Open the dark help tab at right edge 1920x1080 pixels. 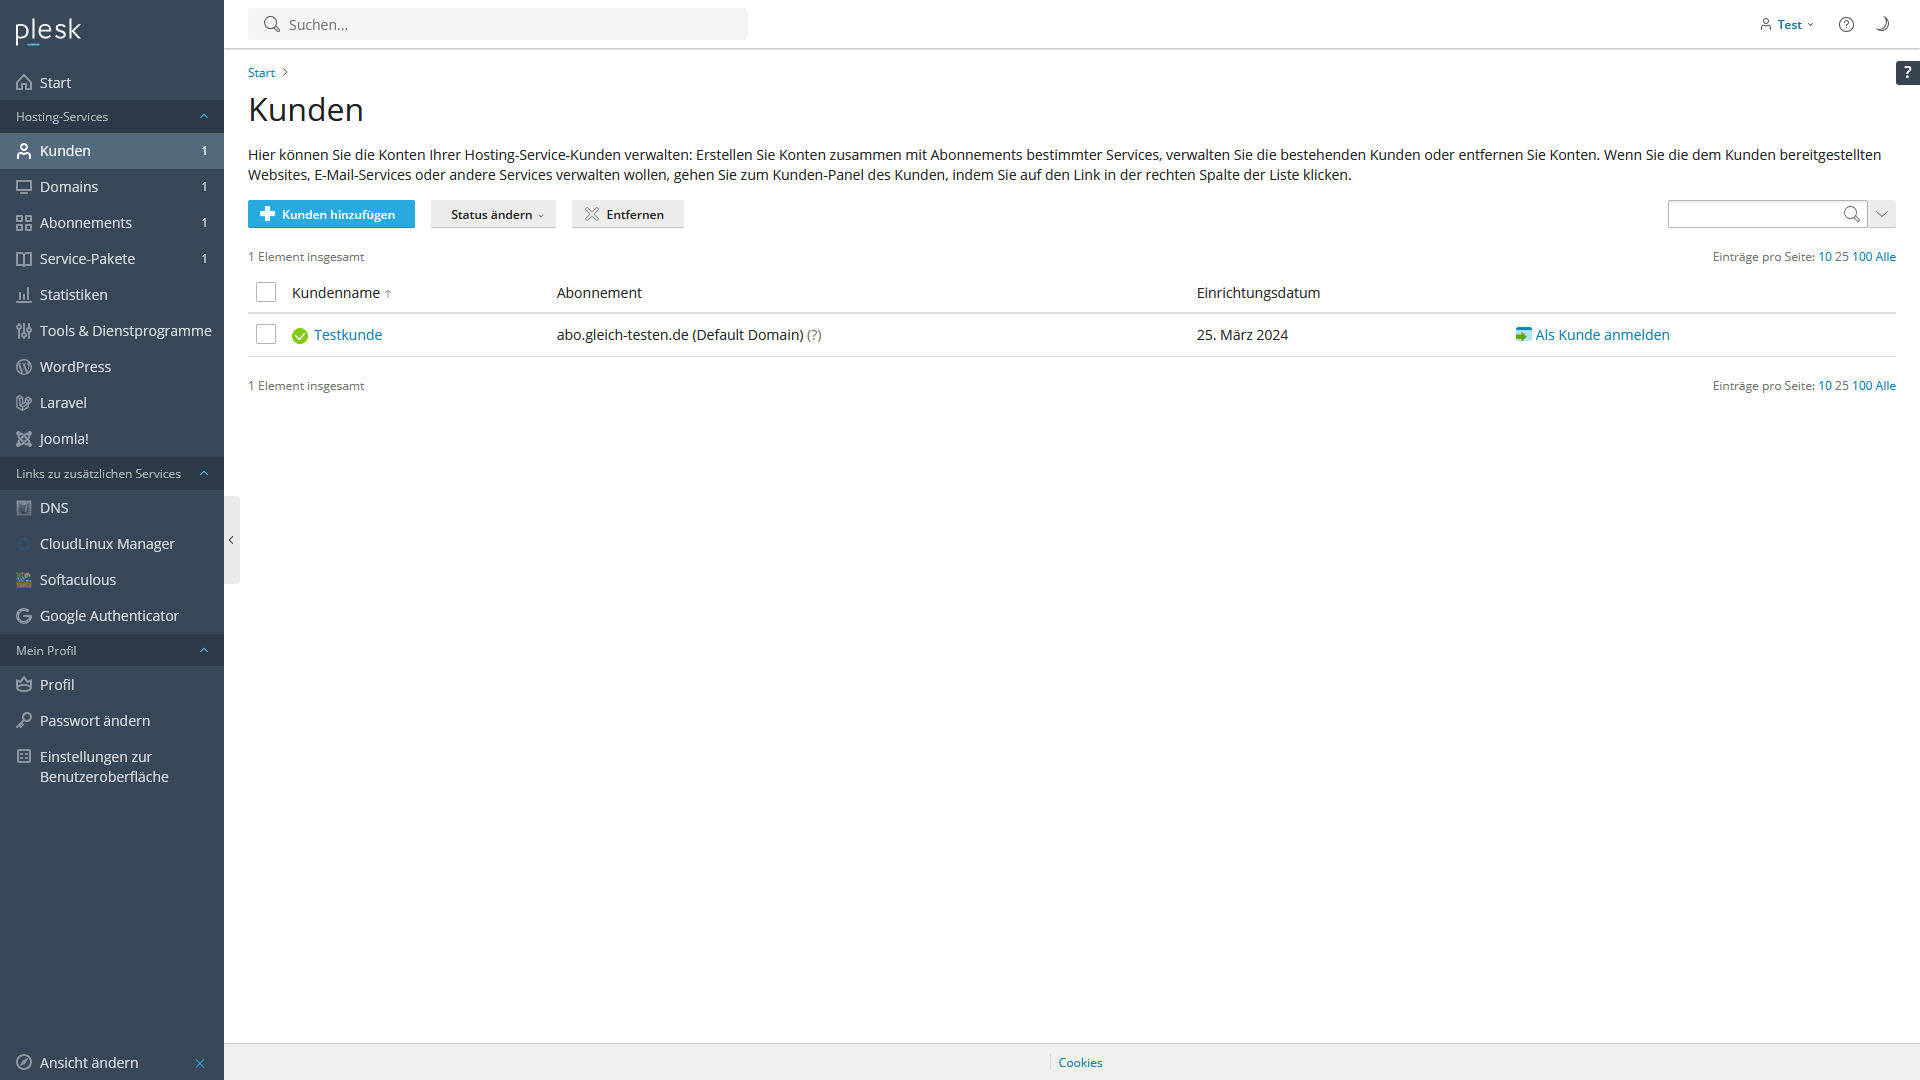(1907, 72)
